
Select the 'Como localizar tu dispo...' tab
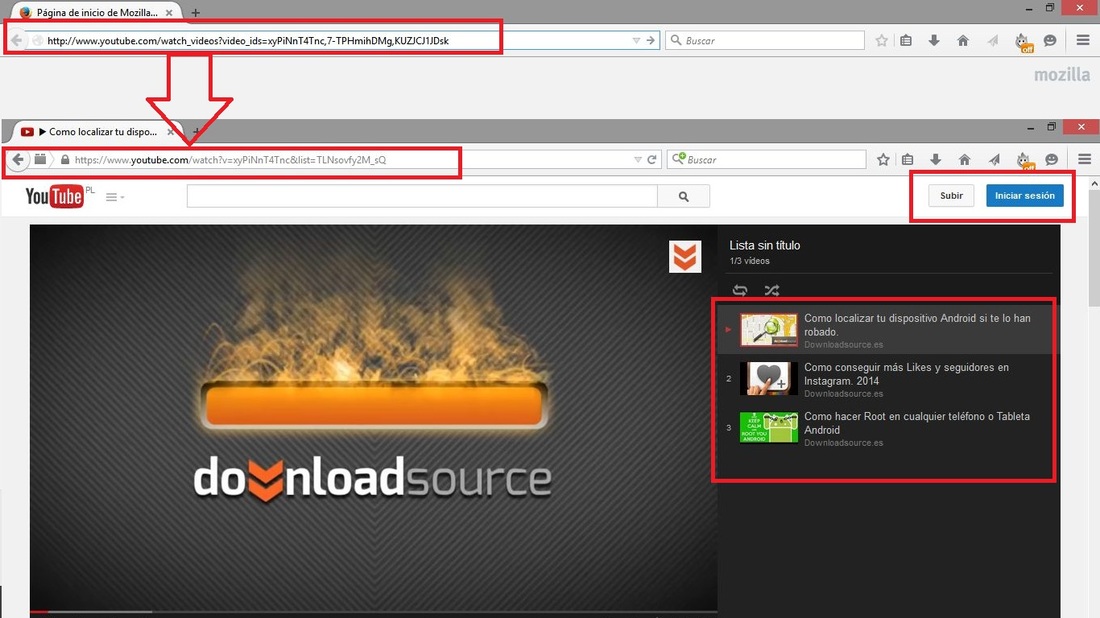96,131
